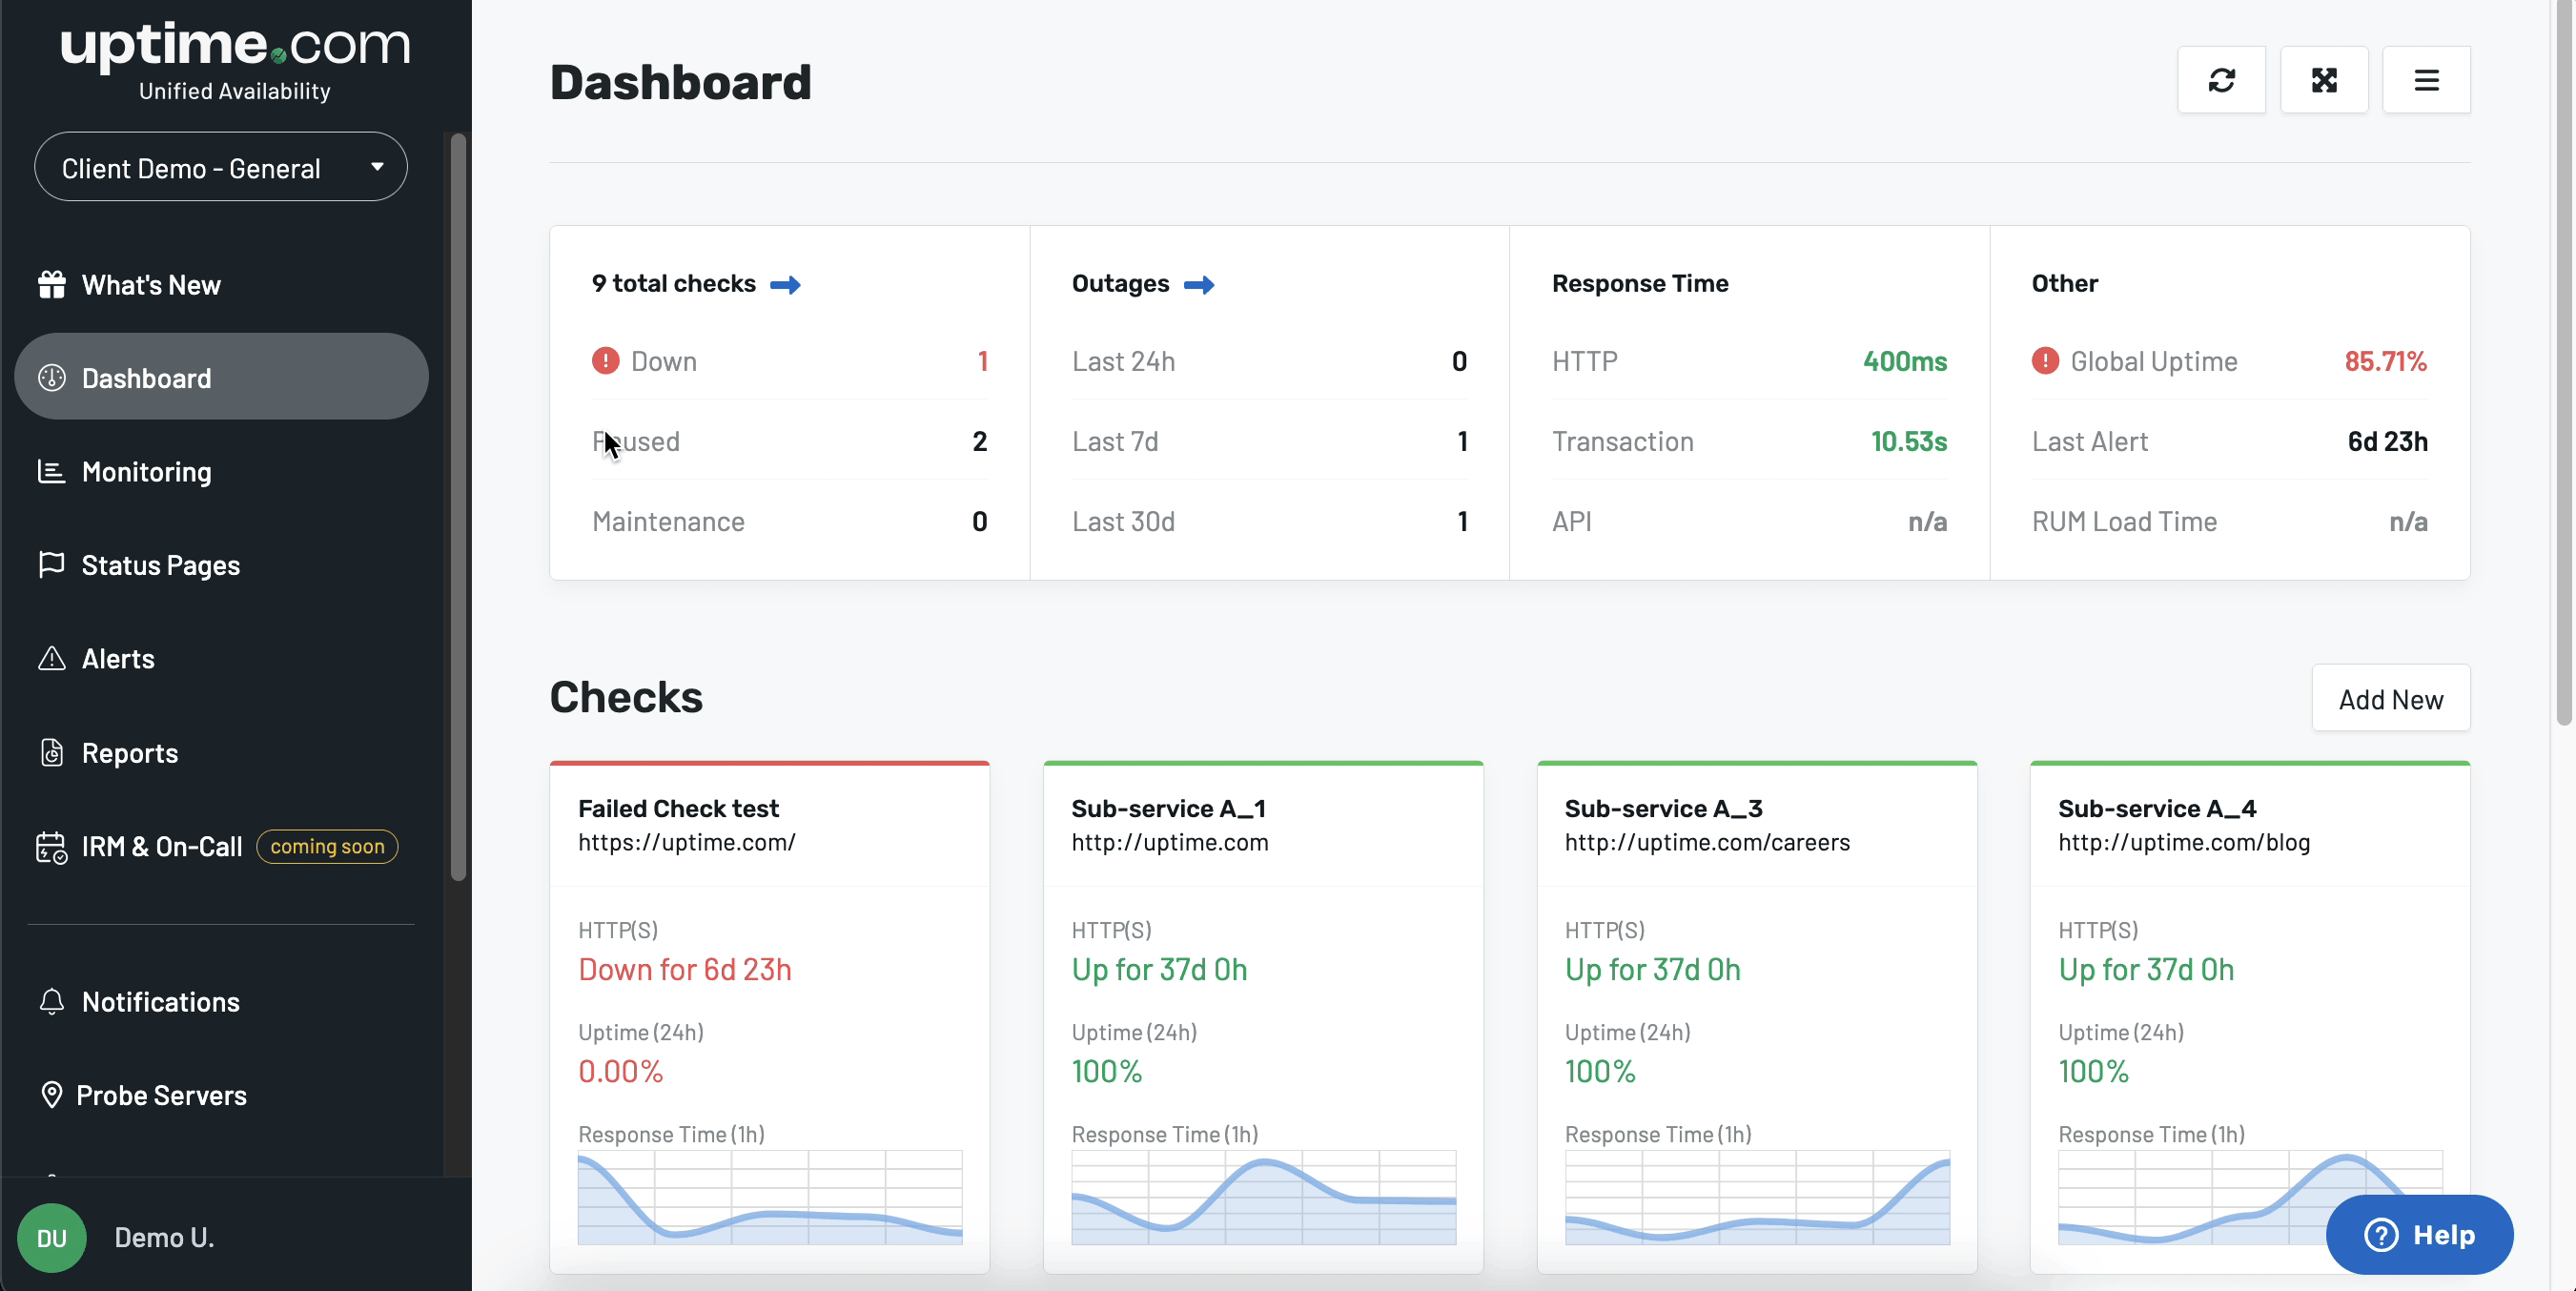Screen dimensions: 2576x1291
Task: Click Demo U. user profile name
Action: [x=164, y=1237]
